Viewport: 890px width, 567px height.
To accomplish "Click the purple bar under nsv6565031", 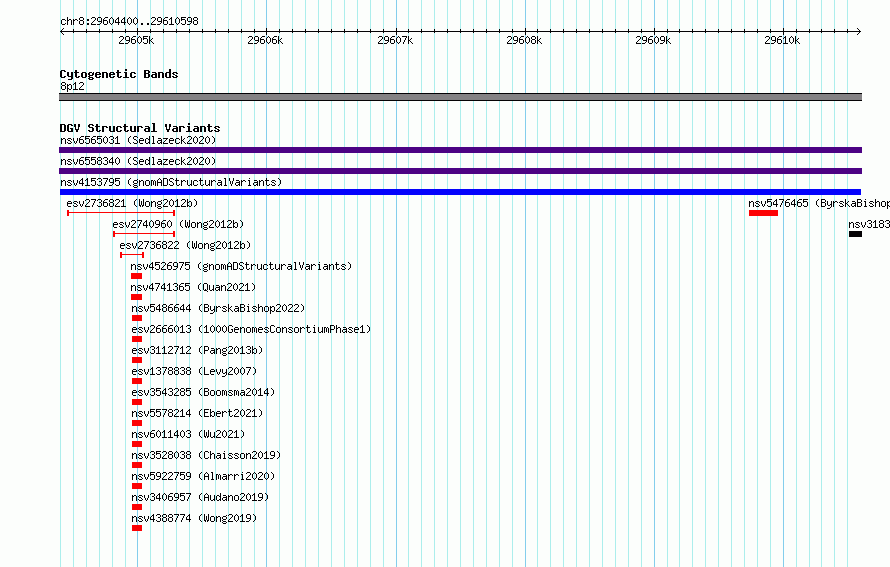I will pyautogui.click(x=460, y=150).
